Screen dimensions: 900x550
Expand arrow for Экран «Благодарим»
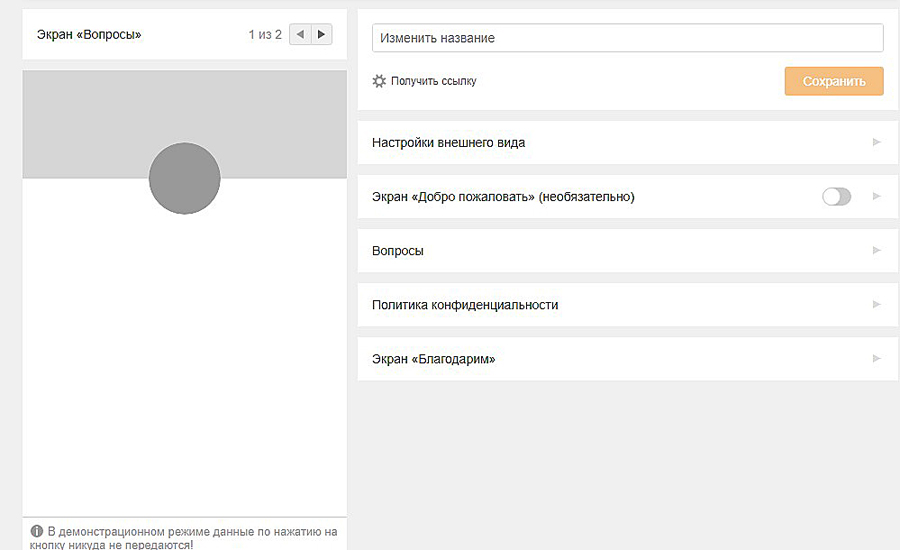tap(877, 358)
